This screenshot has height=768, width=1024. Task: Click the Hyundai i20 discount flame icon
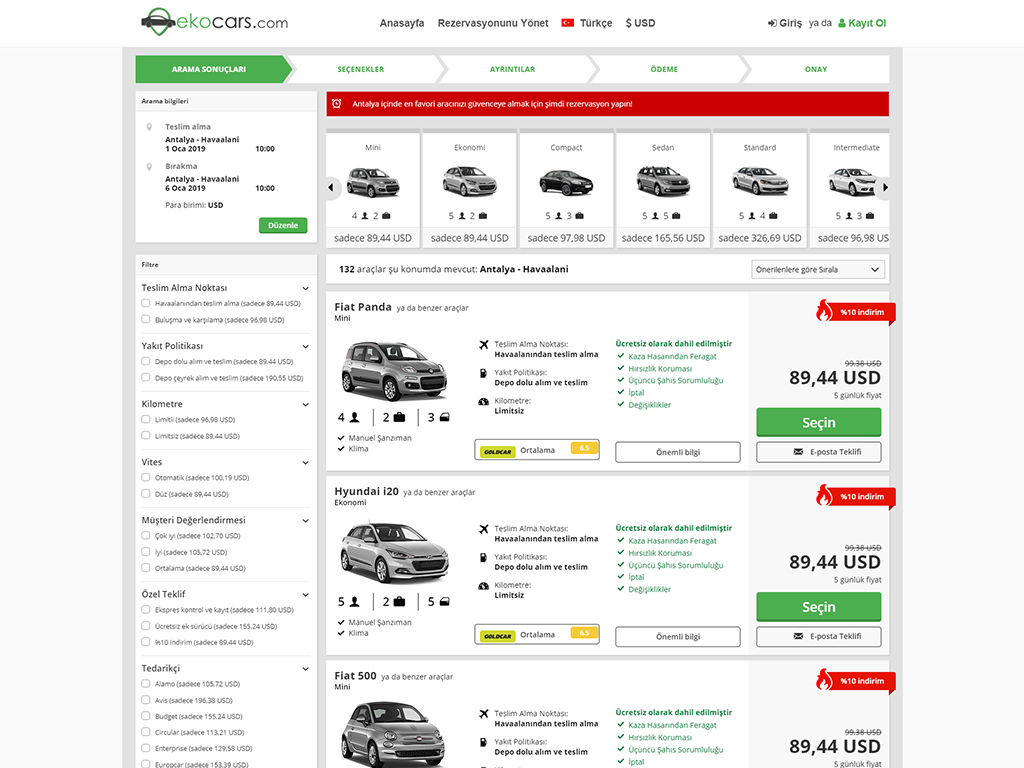[x=824, y=494]
